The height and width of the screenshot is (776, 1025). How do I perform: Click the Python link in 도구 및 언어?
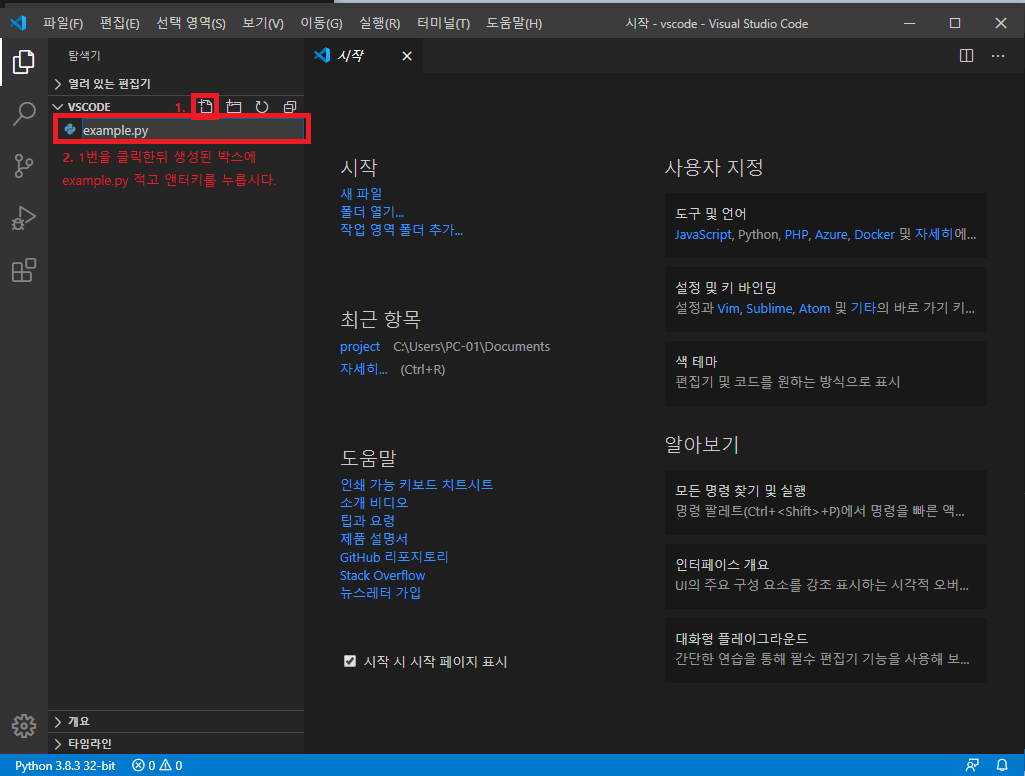(758, 235)
